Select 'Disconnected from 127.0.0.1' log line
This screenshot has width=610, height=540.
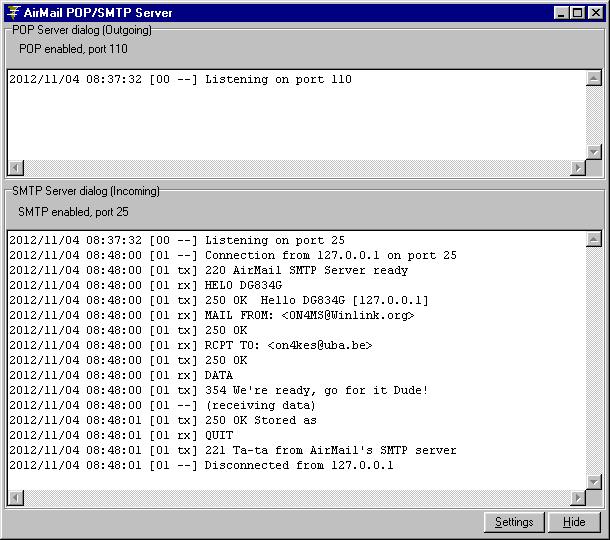pyautogui.click(x=202, y=465)
